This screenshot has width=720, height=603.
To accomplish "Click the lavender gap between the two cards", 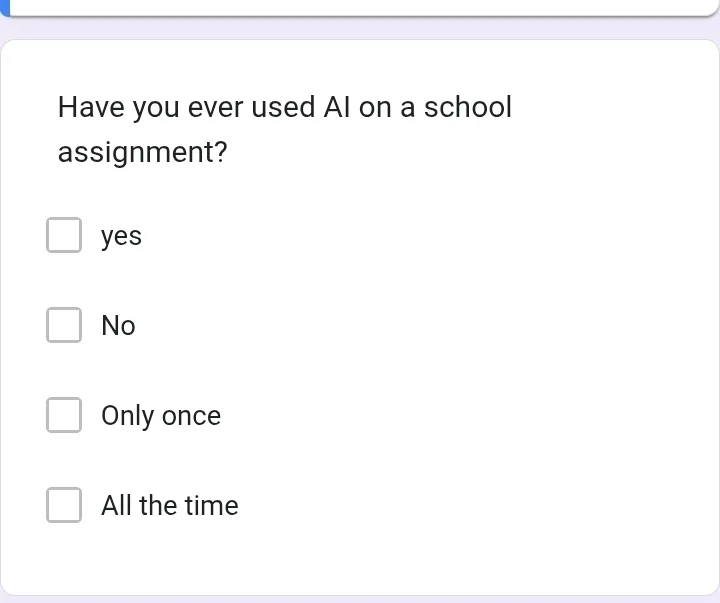I will tap(360, 28).
